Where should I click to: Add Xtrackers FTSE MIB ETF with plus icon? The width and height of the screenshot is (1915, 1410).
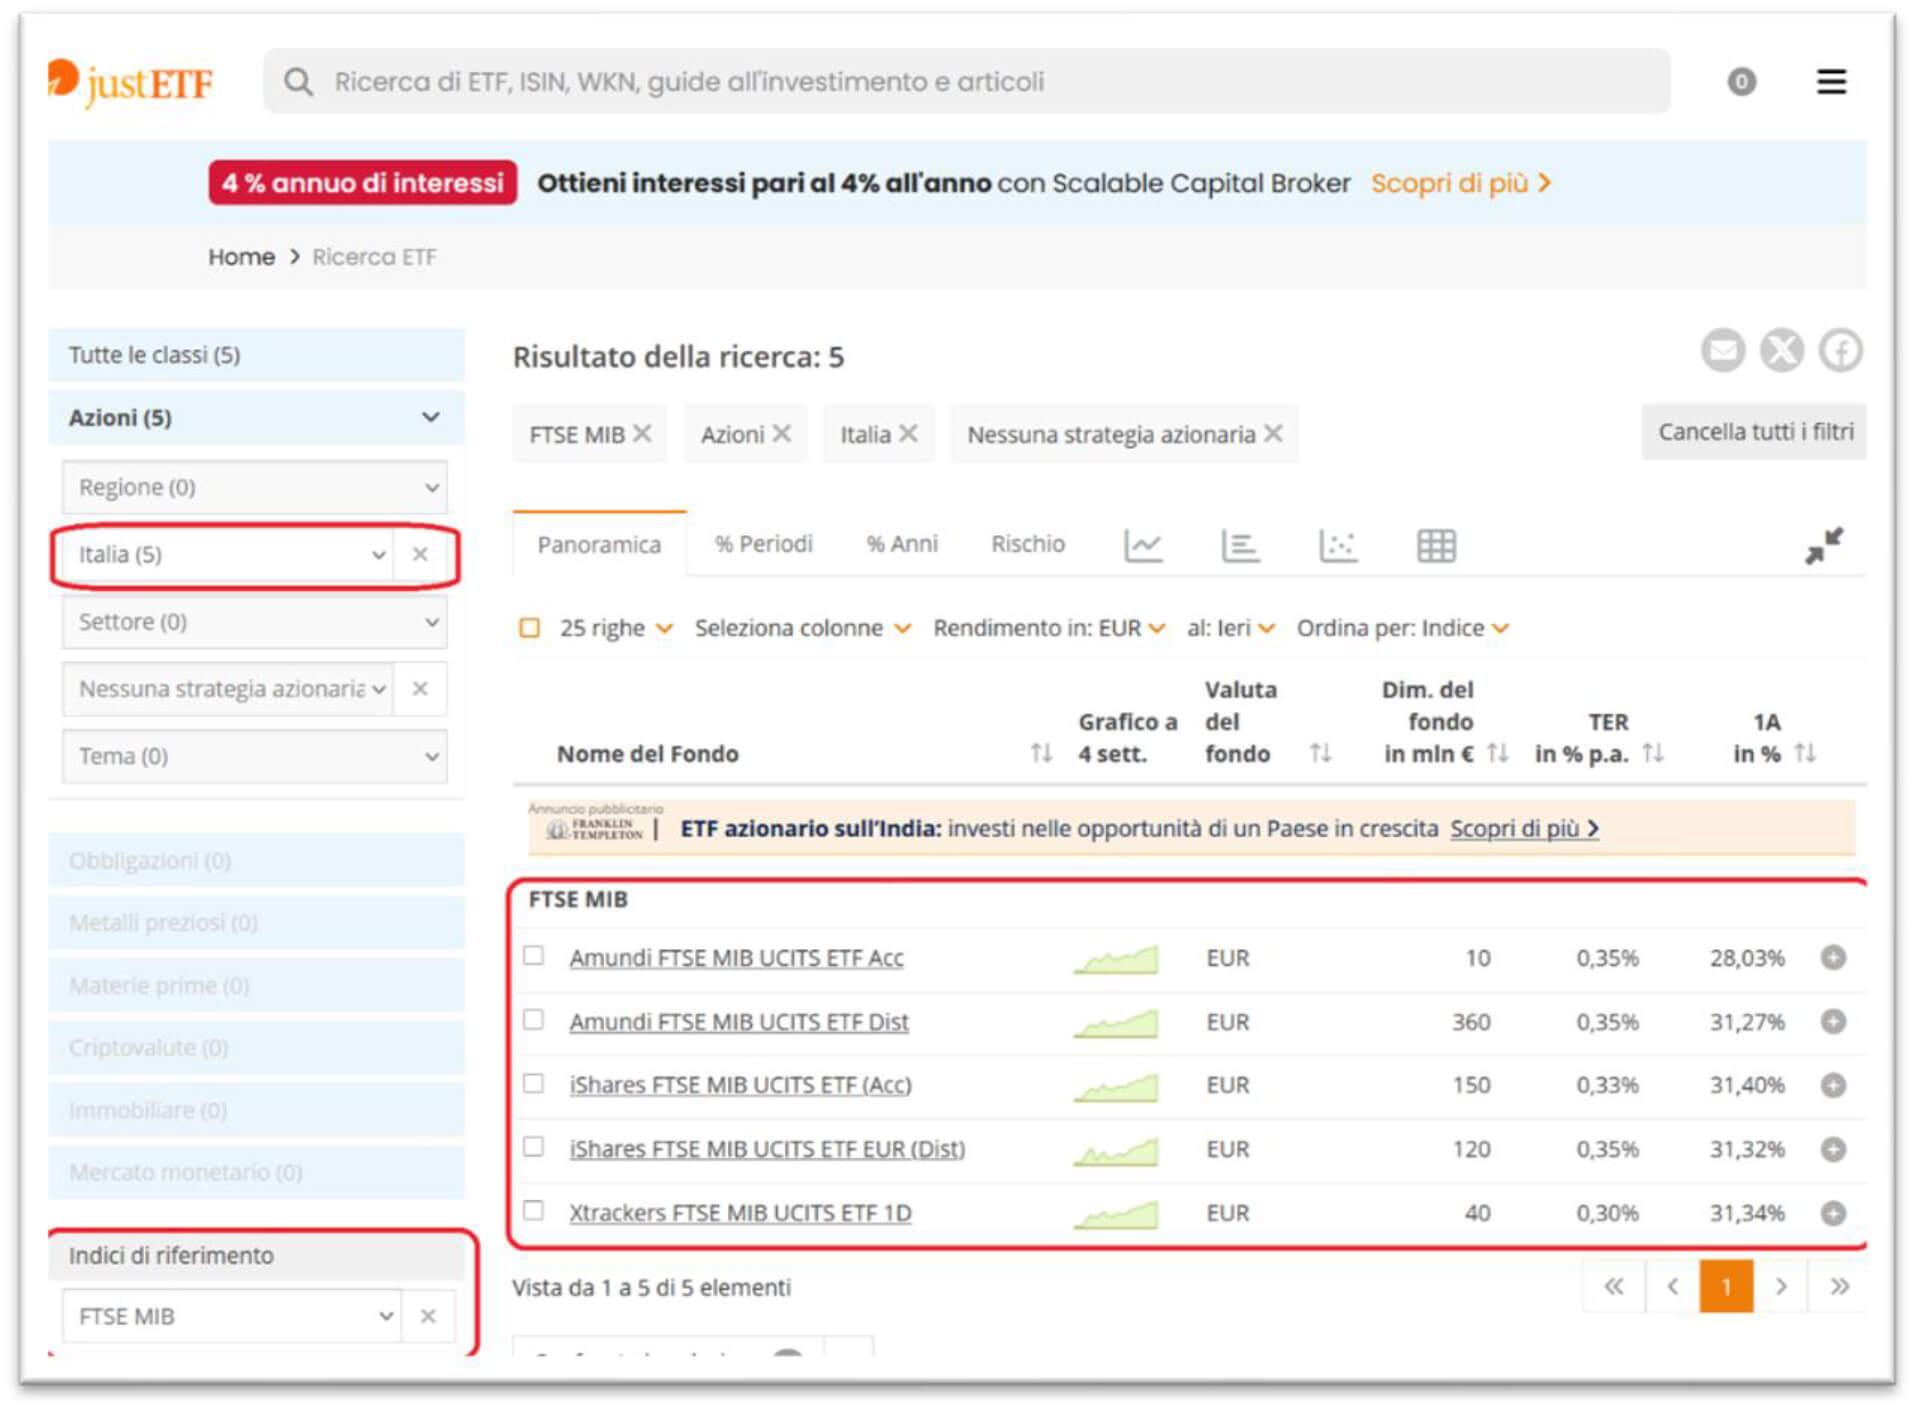(x=1832, y=1214)
